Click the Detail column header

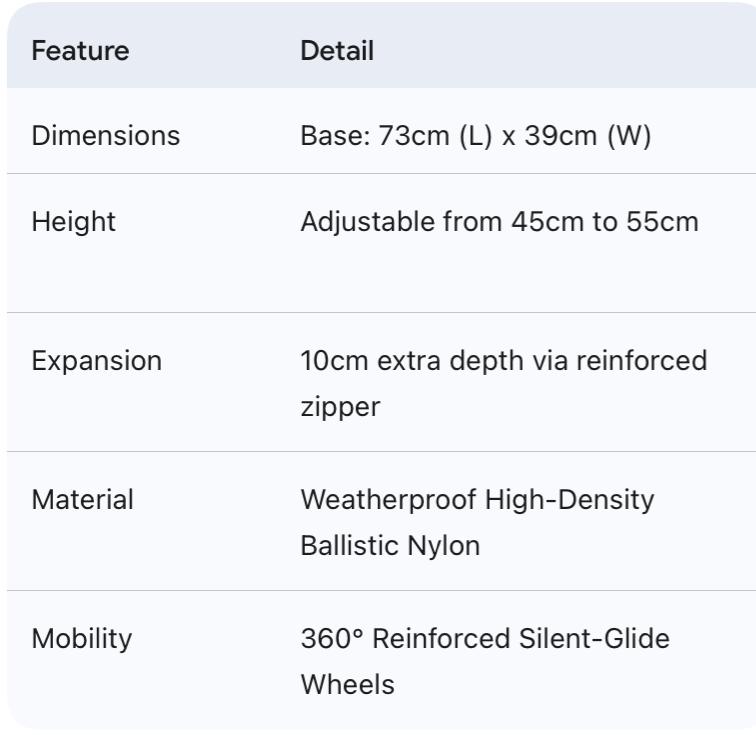pyautogui.click(x=337, y=51)
